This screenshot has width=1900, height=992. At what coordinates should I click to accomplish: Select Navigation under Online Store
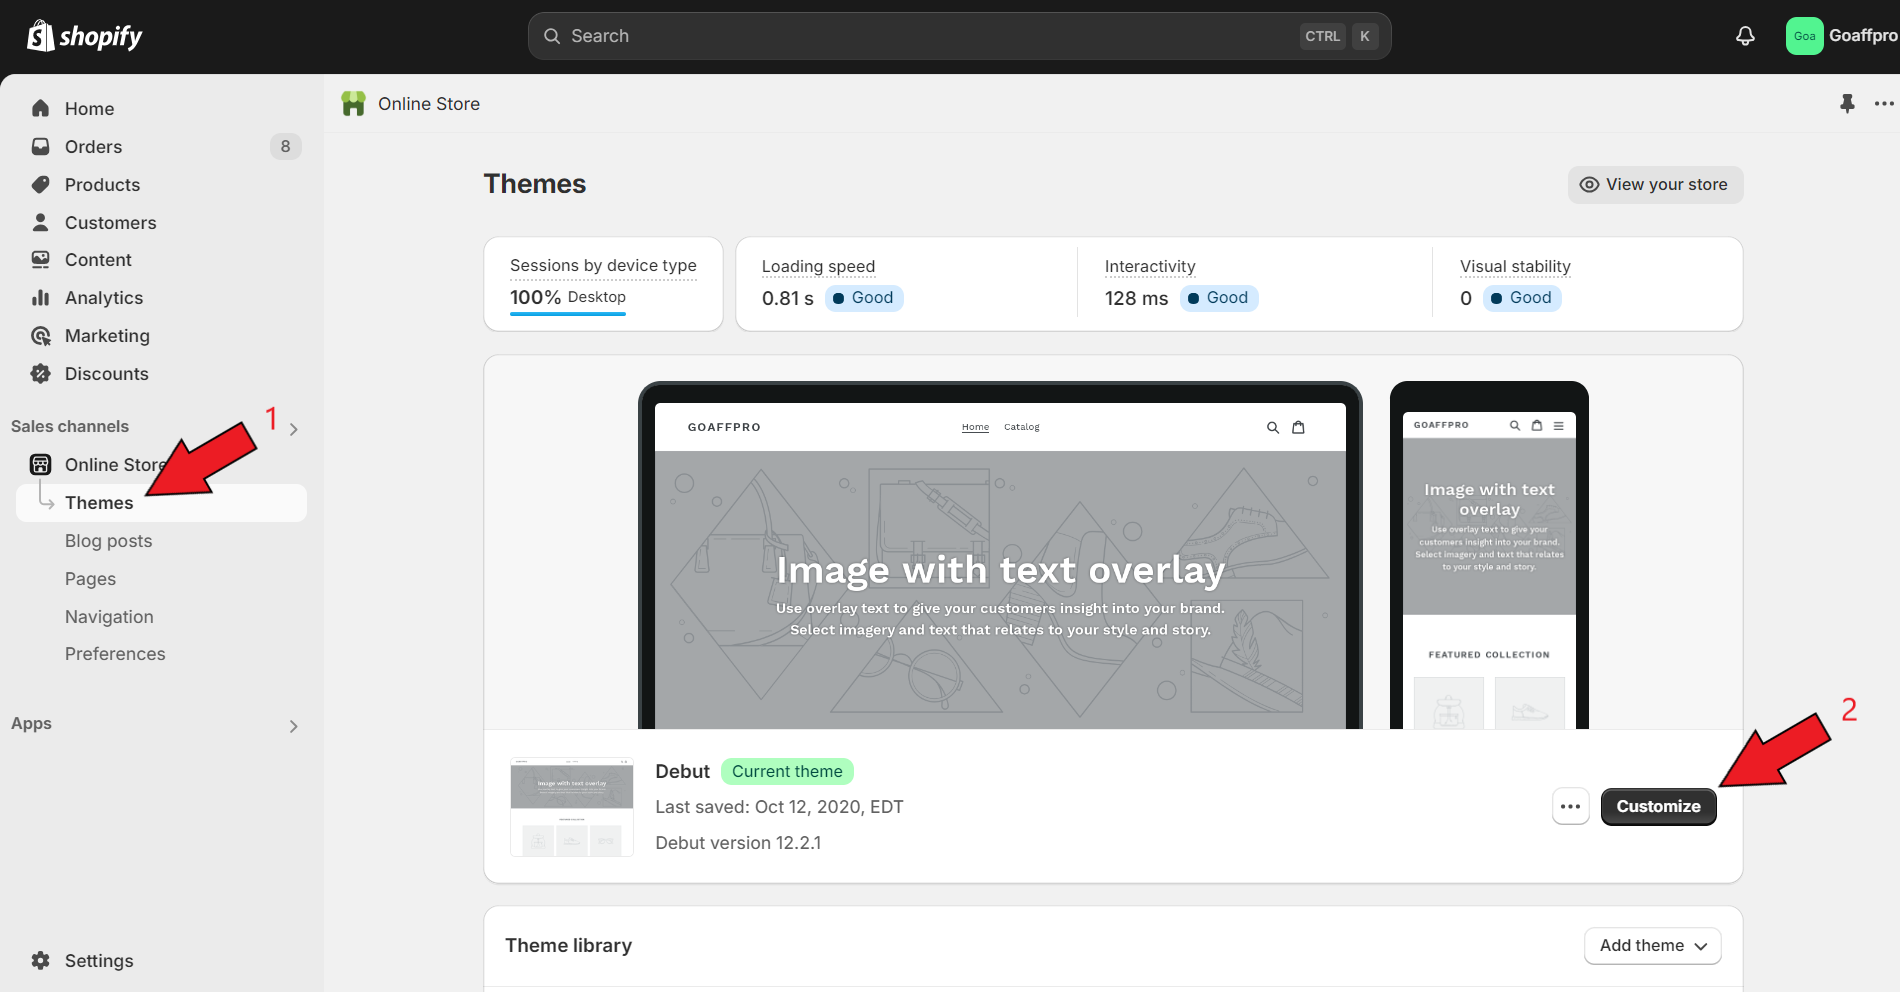[109, 617]
